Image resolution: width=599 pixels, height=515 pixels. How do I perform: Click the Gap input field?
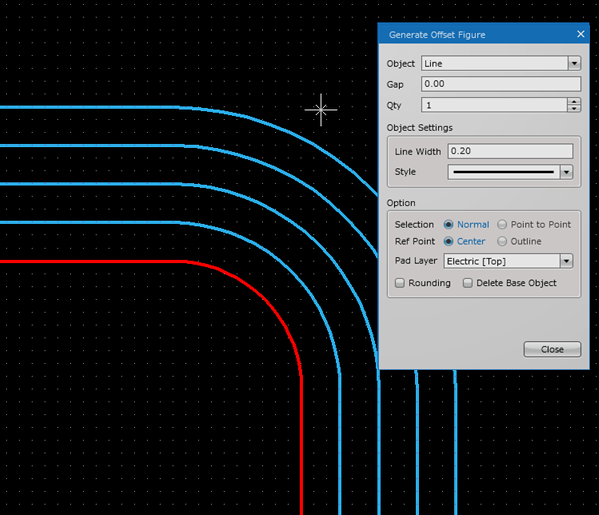501,84
